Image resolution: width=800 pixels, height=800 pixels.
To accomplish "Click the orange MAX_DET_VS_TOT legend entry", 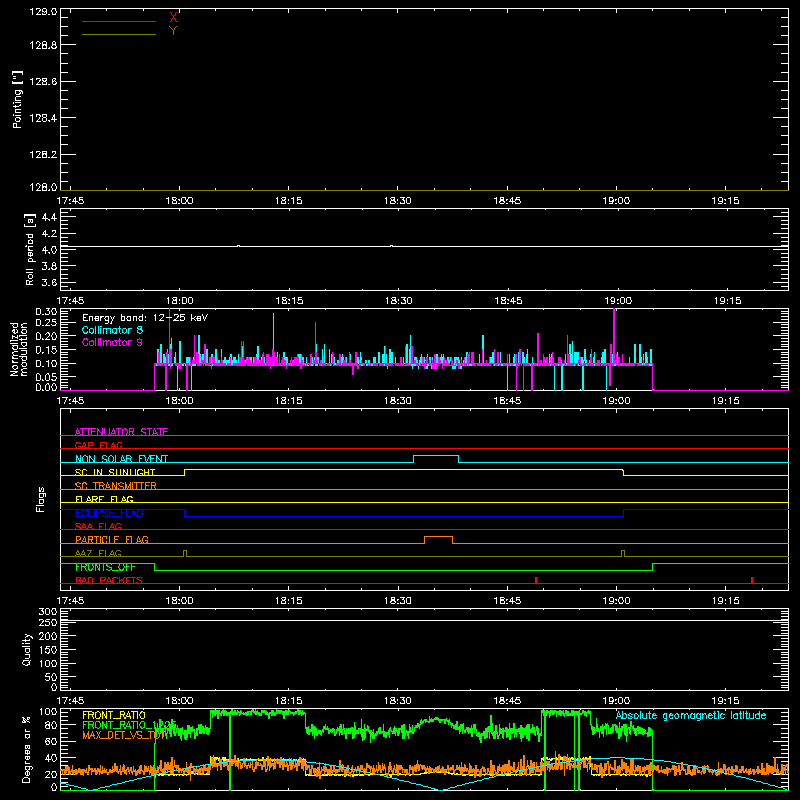I will (x=123, y=736).
